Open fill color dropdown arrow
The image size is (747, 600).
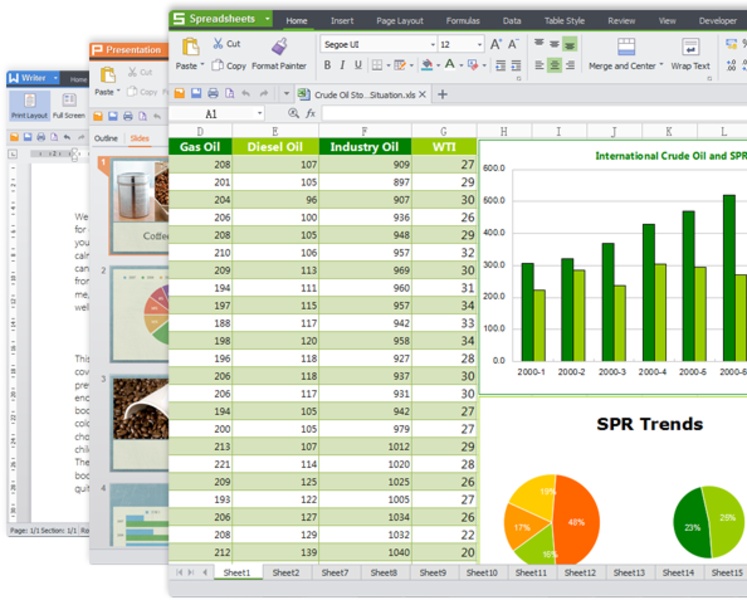(x=438, y=66)
